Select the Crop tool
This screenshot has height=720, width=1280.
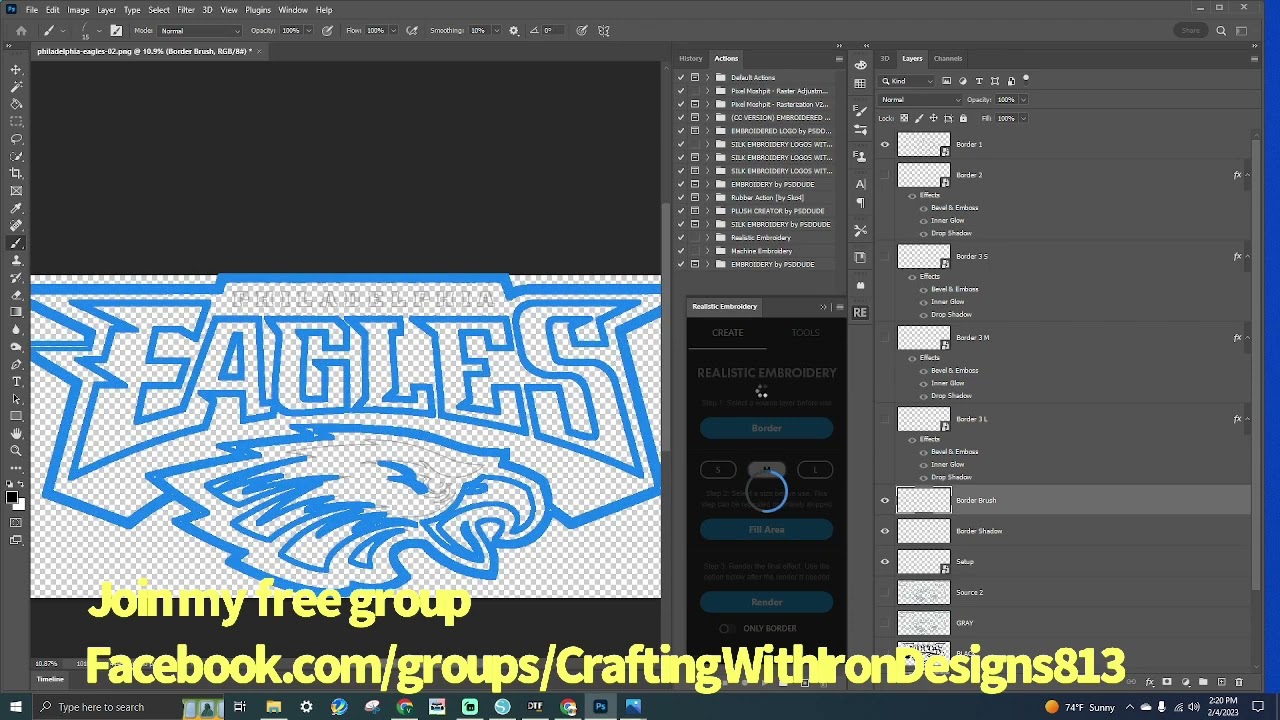click(16, 173)
